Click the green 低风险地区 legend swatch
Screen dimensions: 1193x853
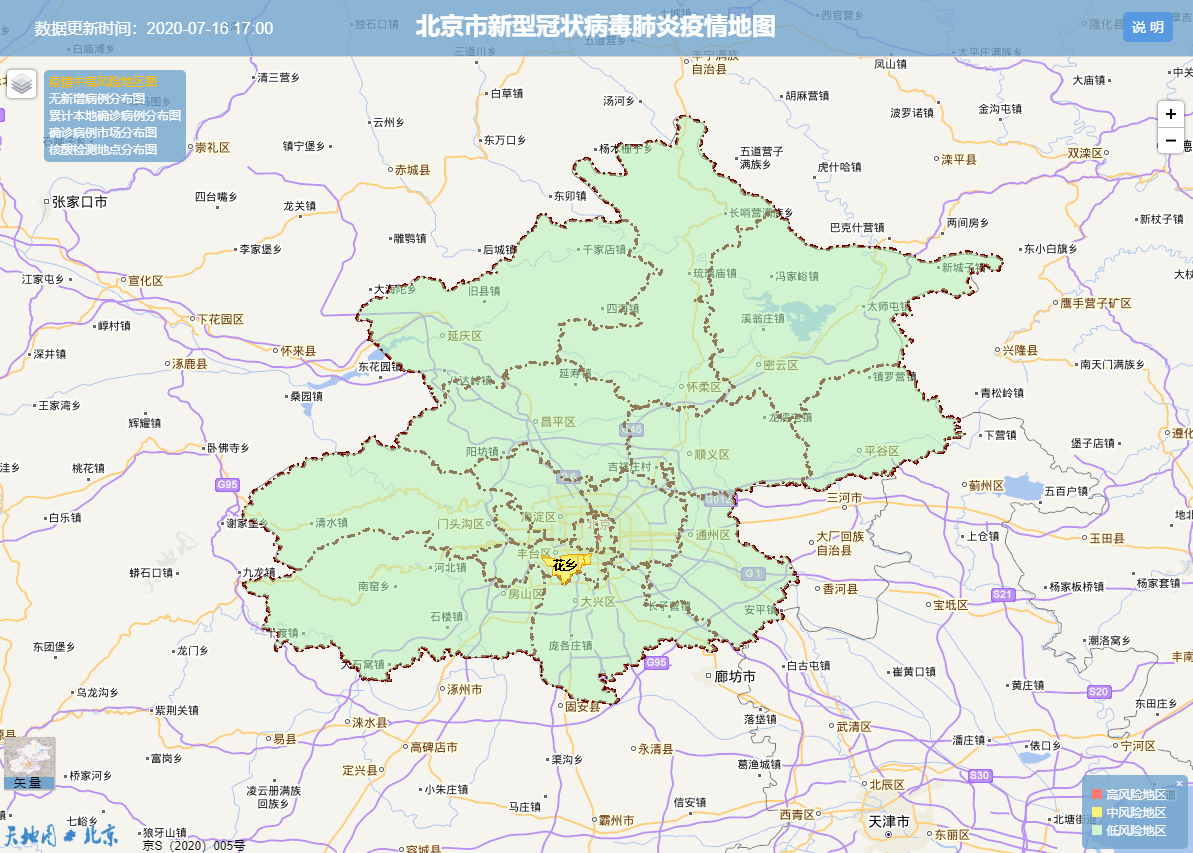coord(1096,830)
